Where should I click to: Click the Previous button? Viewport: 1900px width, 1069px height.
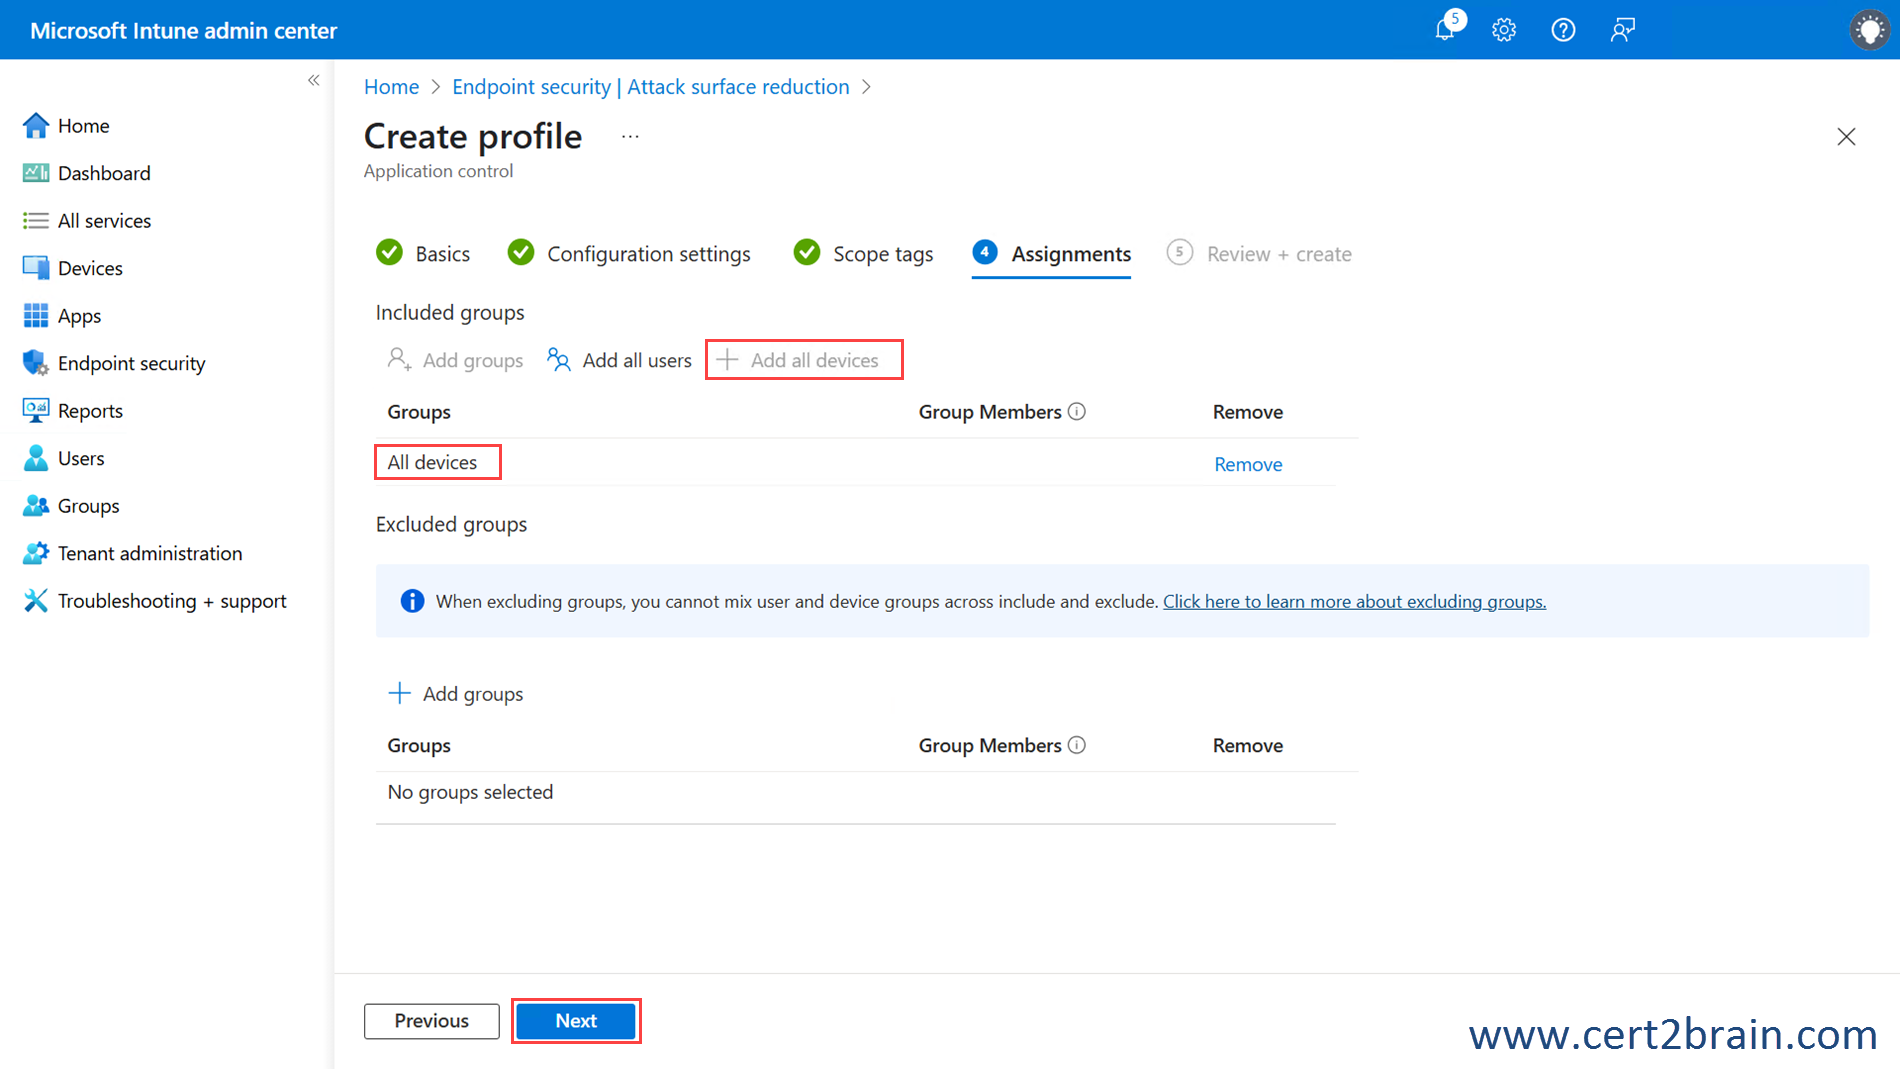(x=432, y=1021)
